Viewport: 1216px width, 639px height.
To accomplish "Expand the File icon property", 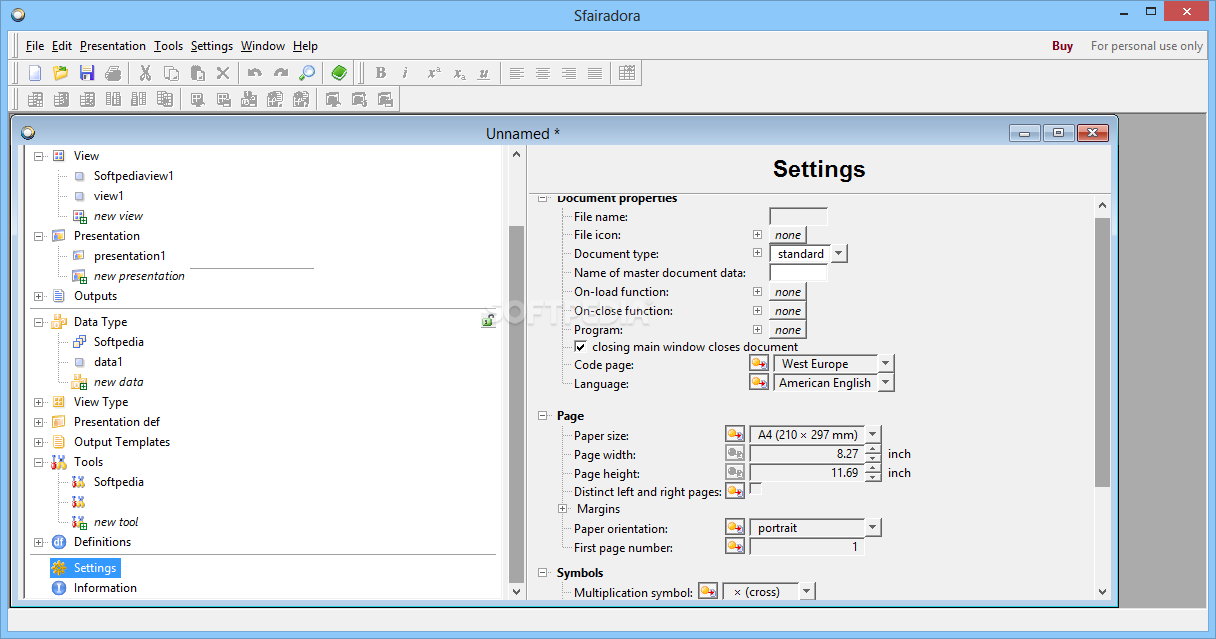I will (758, 235).
